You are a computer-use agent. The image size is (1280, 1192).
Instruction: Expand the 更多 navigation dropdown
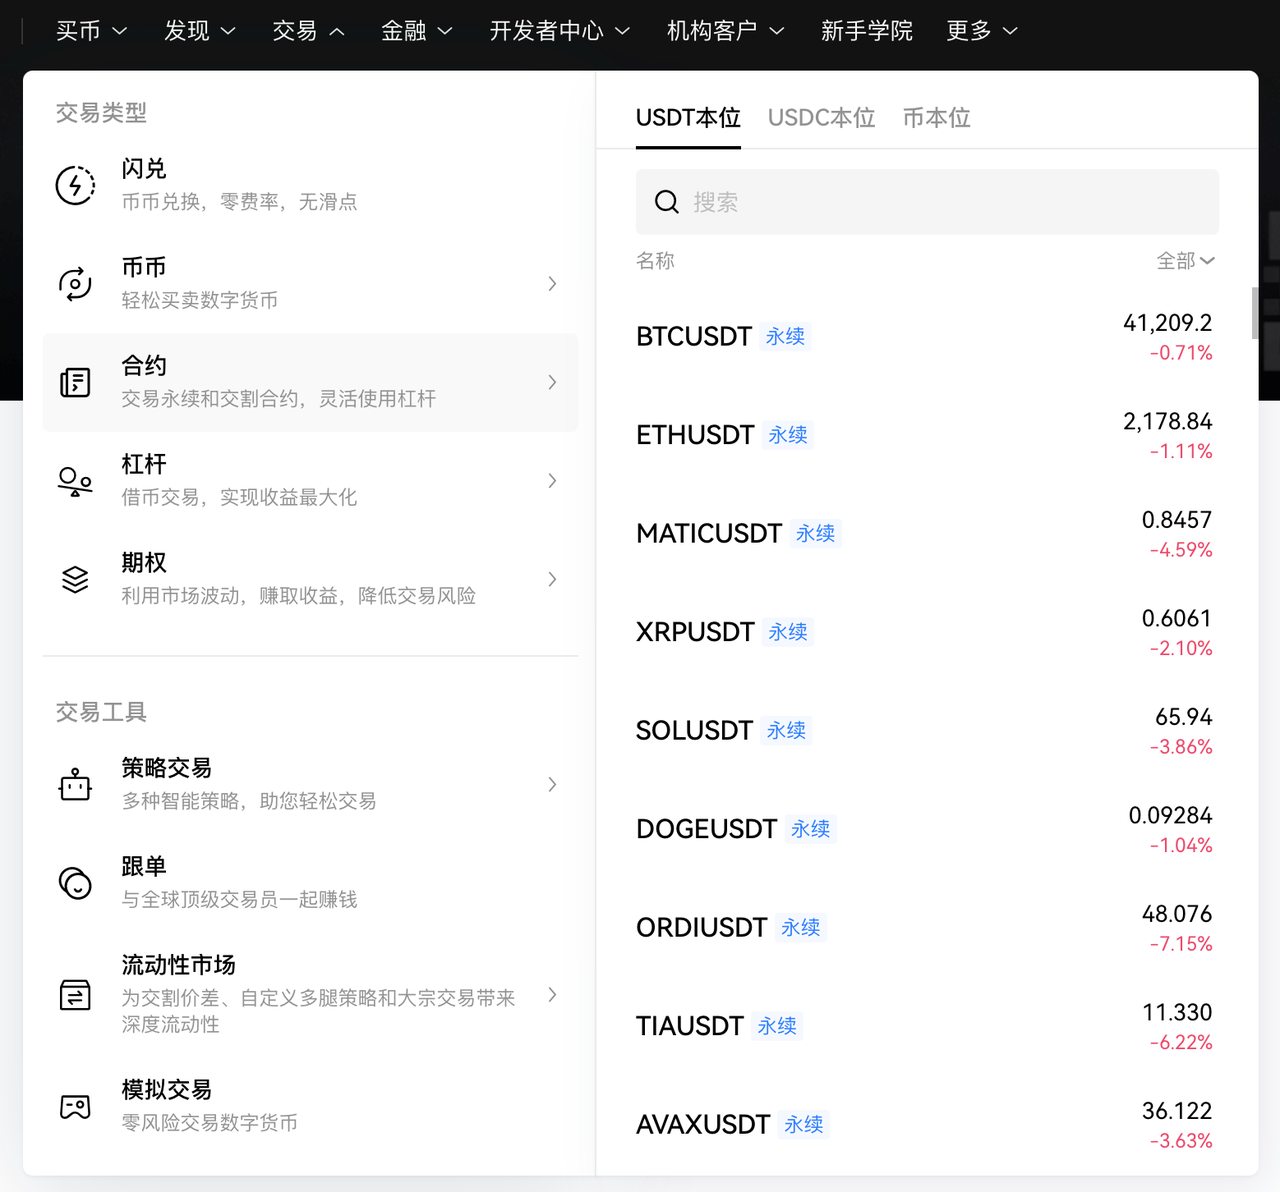[982, 31]
